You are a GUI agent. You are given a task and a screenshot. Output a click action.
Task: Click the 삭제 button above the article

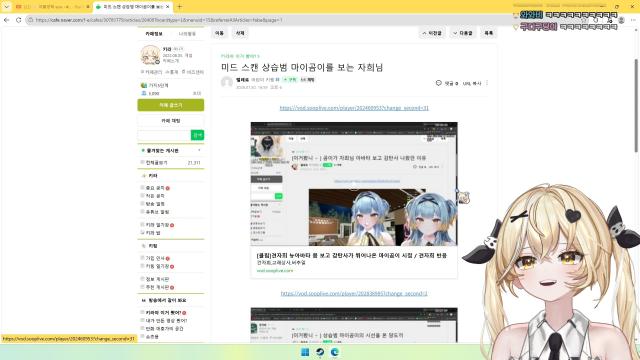pos(240,33)
